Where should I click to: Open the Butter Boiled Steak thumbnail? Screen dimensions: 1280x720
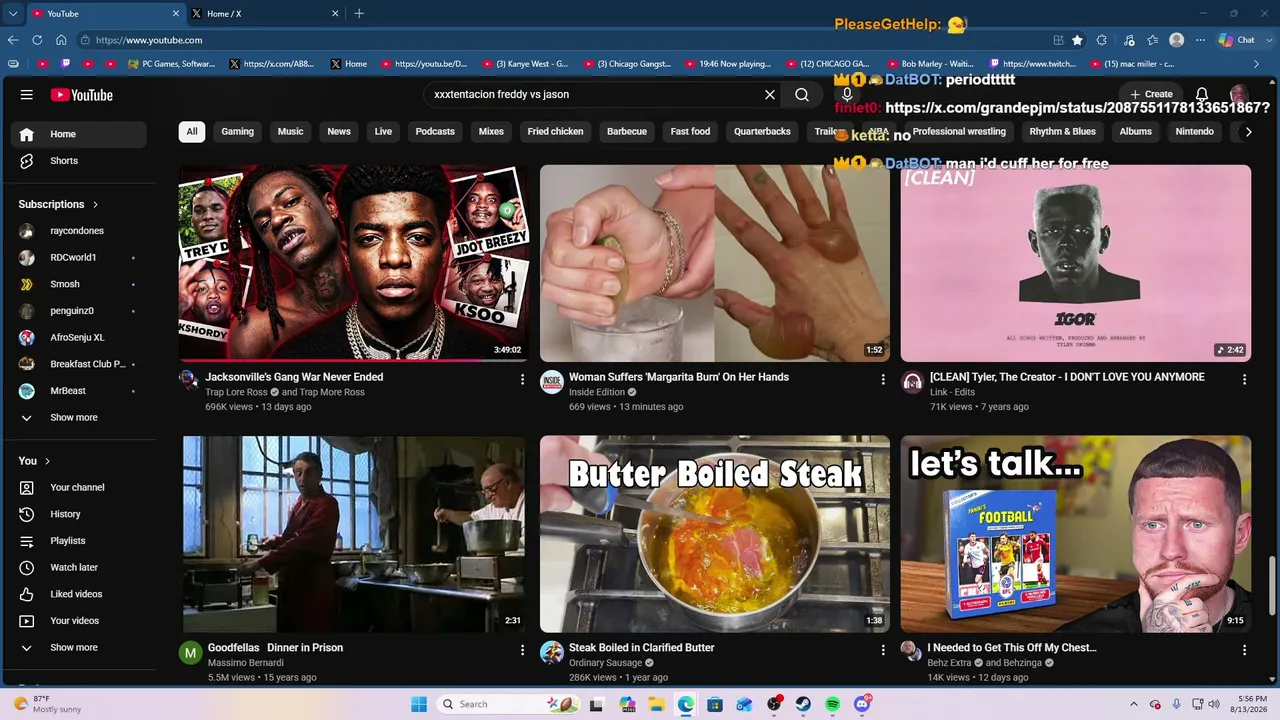click(x=715, y=534)
